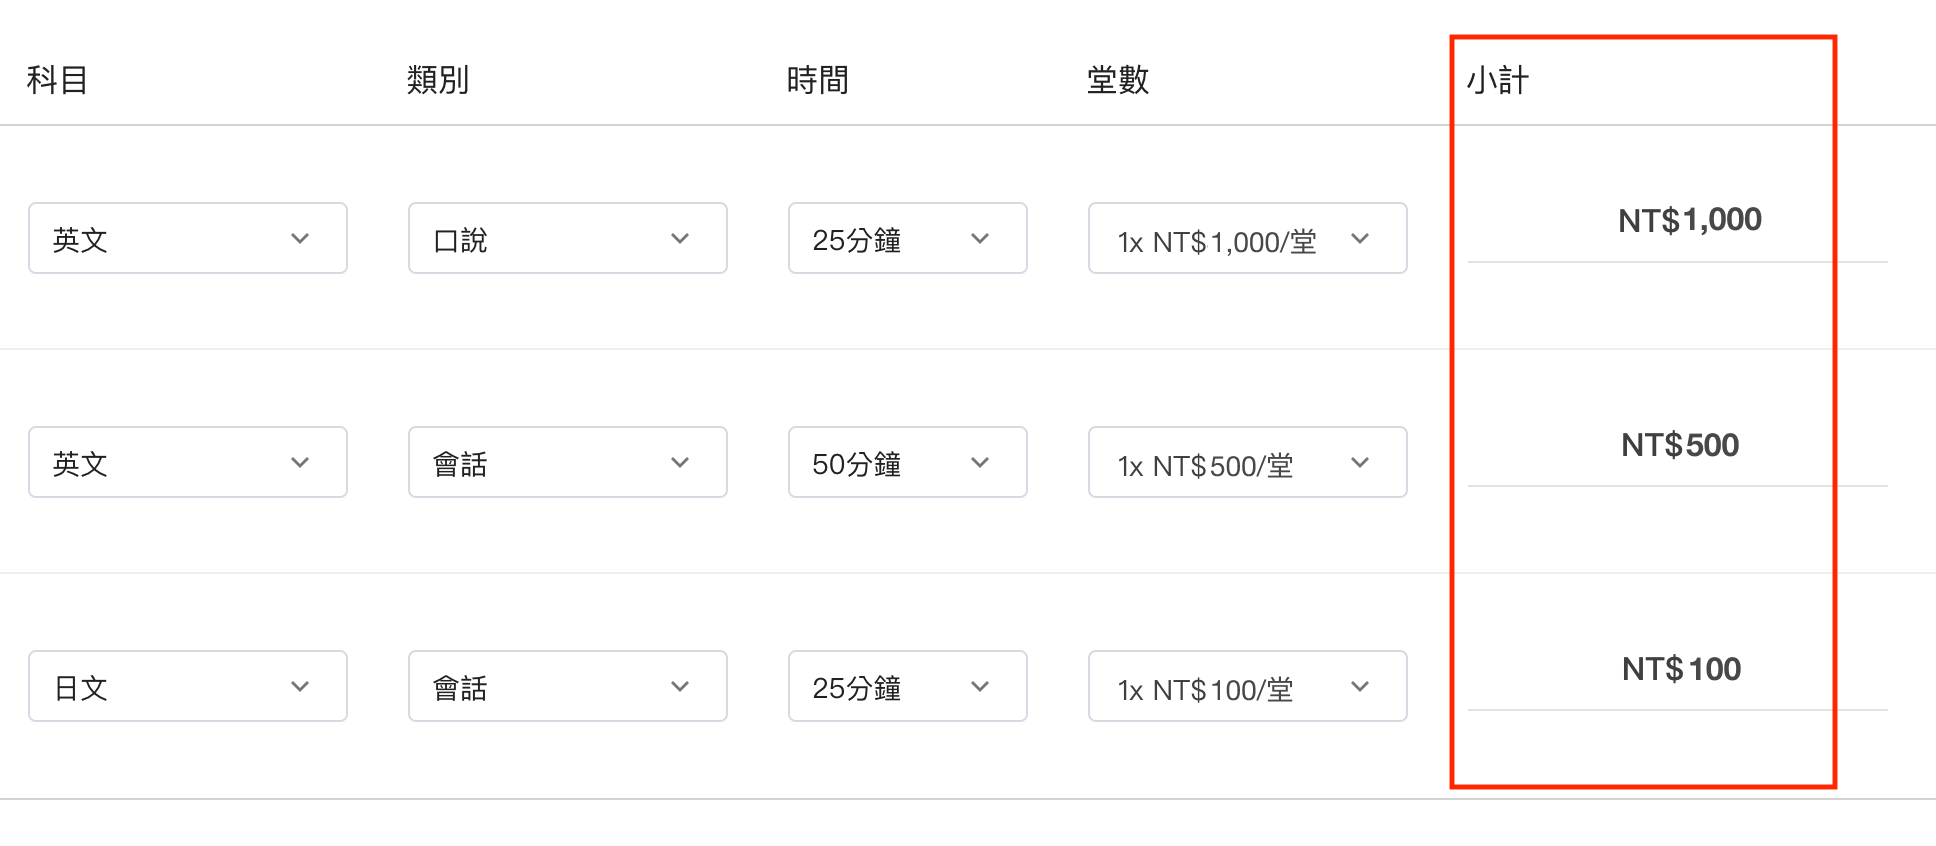Click the 堂數 column header
Viewport: 1936px width, 846px height.
1118,80
